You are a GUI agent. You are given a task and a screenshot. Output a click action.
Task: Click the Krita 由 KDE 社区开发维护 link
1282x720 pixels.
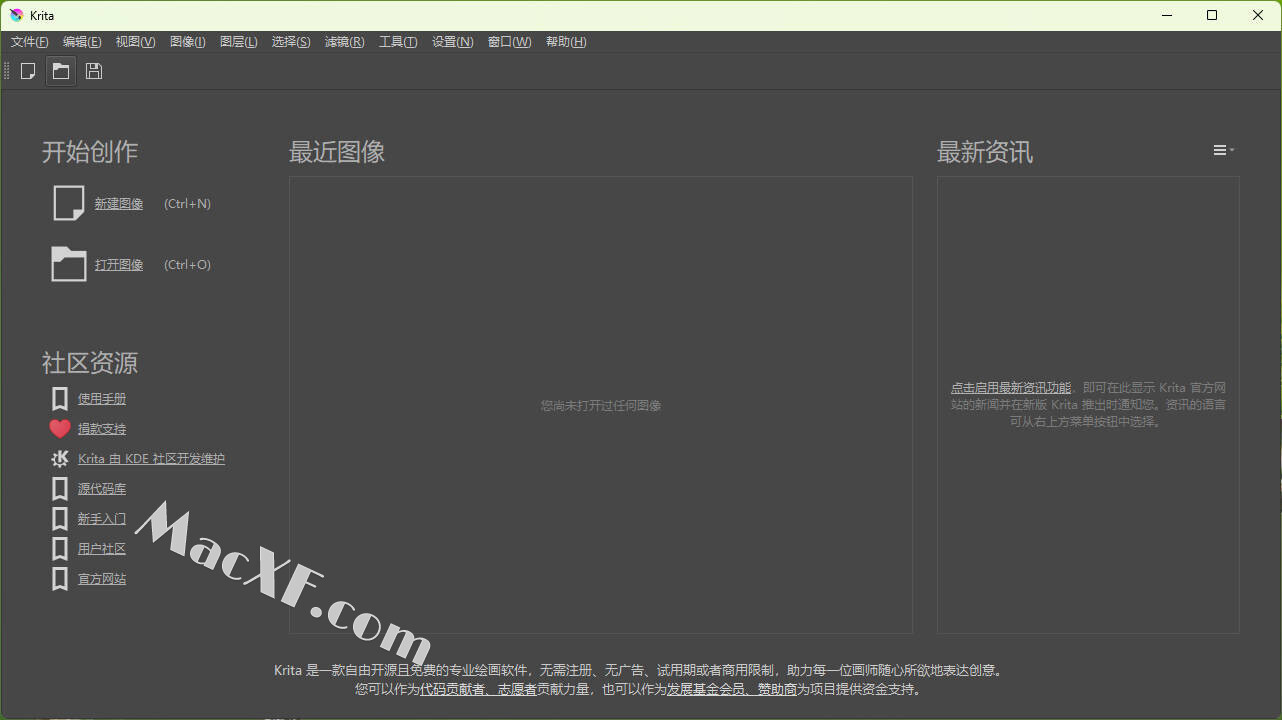151,459
